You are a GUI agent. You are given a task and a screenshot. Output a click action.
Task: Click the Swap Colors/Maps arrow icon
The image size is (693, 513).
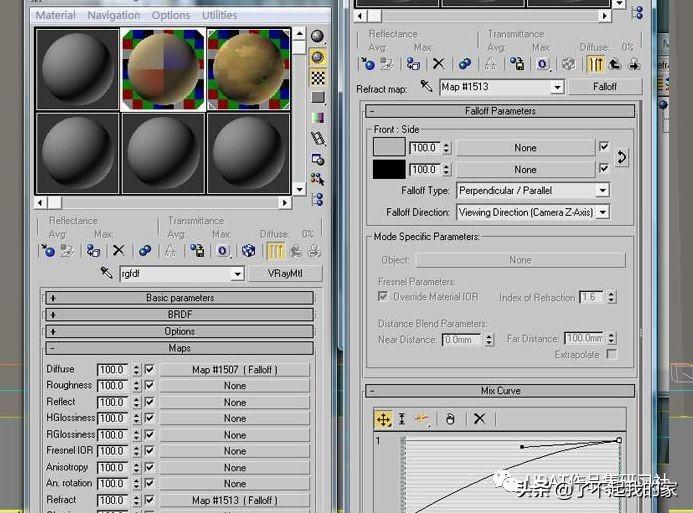(x=621, y=158)
